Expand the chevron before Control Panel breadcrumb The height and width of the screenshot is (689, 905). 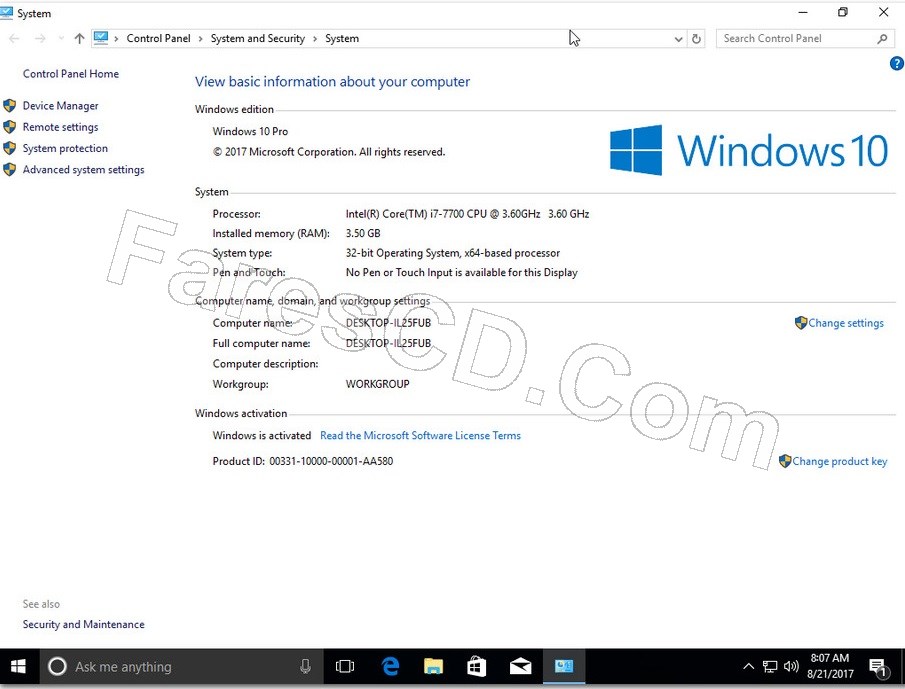tap(116, 39)
